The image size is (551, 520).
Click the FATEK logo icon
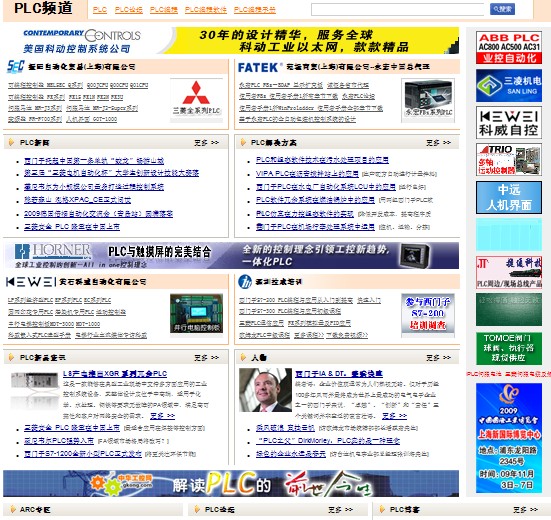pos(259,67)
